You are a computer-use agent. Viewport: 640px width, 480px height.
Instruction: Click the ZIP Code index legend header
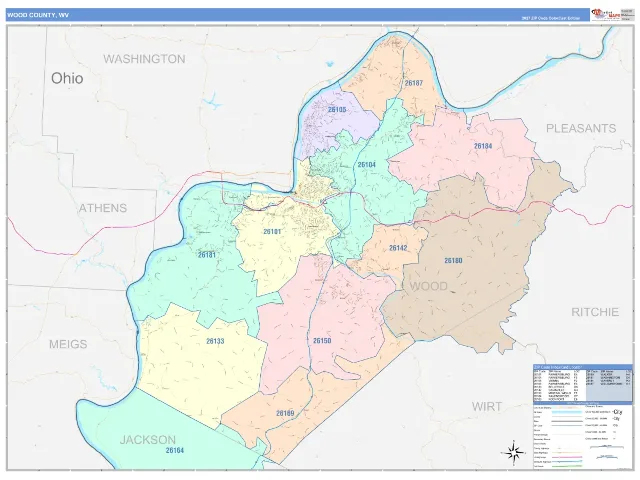click(583, 367)
